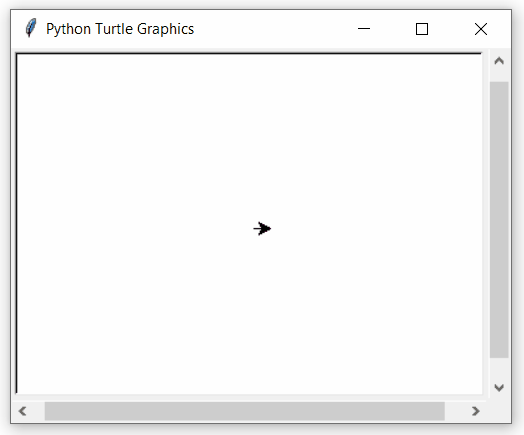Click the vertical scrollbar thumb
524x435 pixels.
click(x=499, y=220)
